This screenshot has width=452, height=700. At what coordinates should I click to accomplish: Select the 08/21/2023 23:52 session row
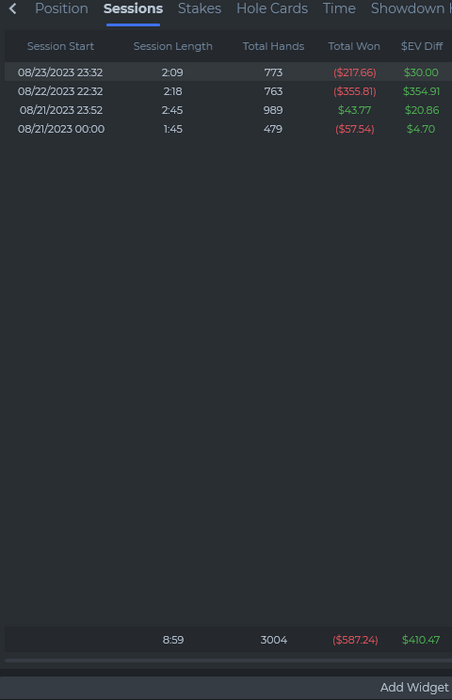click(x=228, y=110)
